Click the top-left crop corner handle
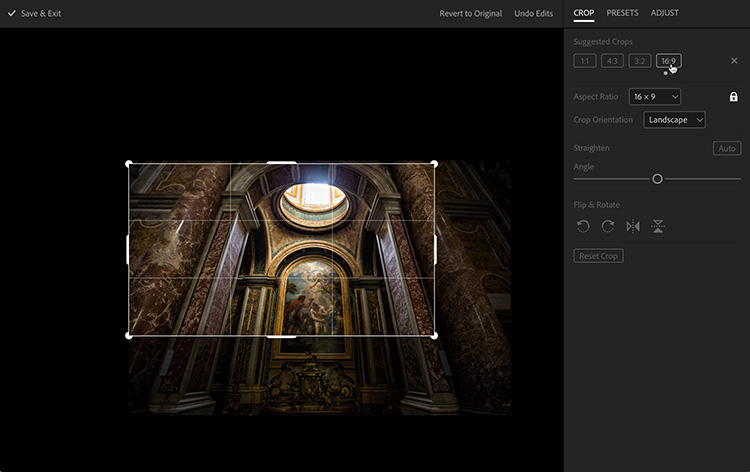Viewport: 750px width, 472px height. 128,164
